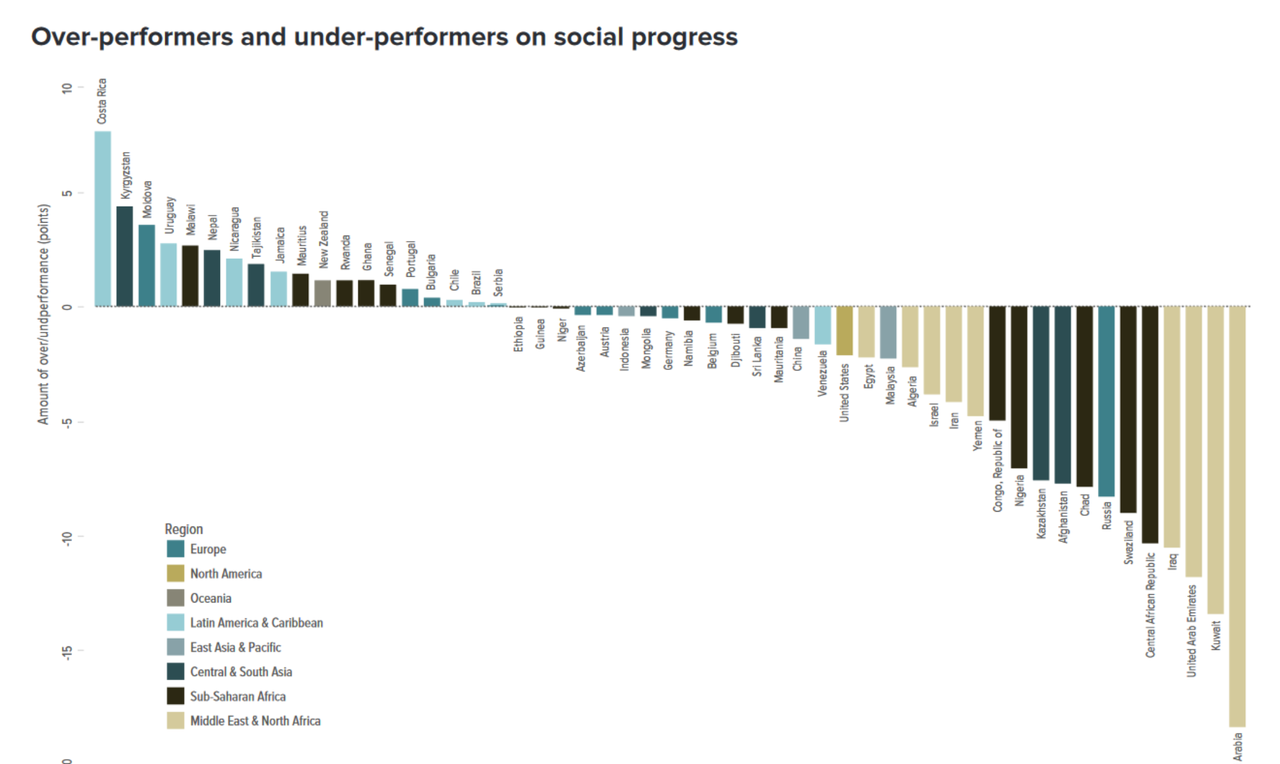Select the Kyrgyzstan bar in the chart
Viewport: 1280px width, 764px height.
[x=125, y=256]
